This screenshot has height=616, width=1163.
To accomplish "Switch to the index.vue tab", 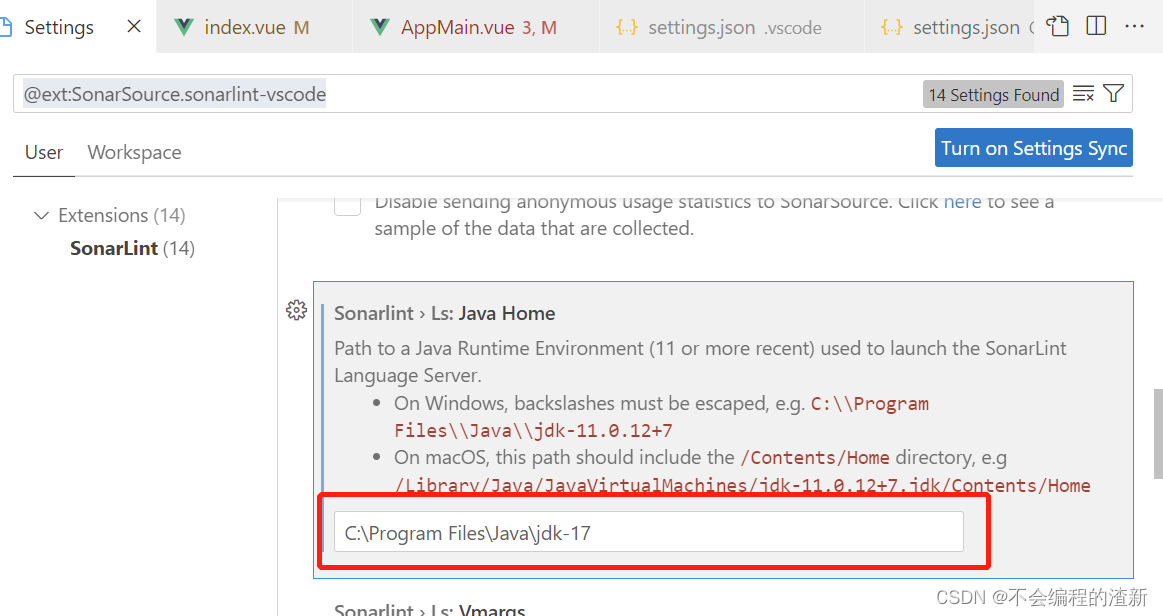I will pos(254,27).
